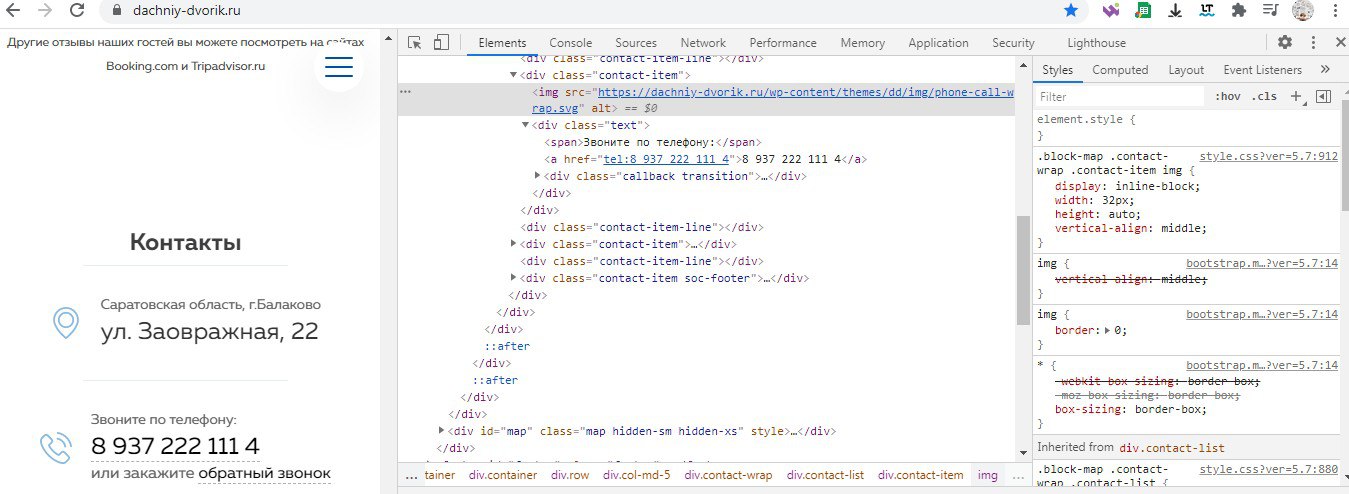Expand the callback transition div
Viewport: 1349px width, 494px height.
click(538, 176)
